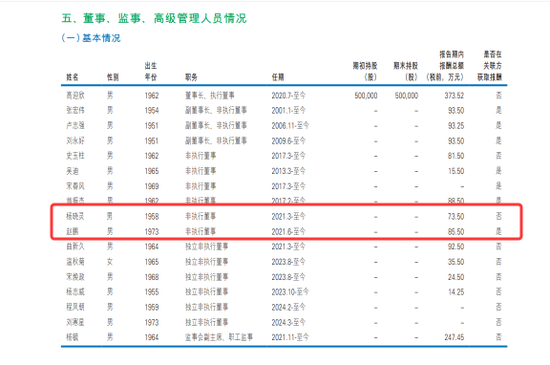Click the term cell 2006.11-至今

pos(290,126)
